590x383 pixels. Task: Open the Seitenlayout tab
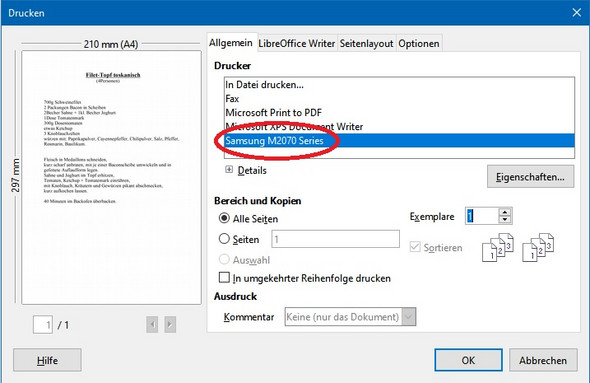pyautogui.click(x=366, y=44)
